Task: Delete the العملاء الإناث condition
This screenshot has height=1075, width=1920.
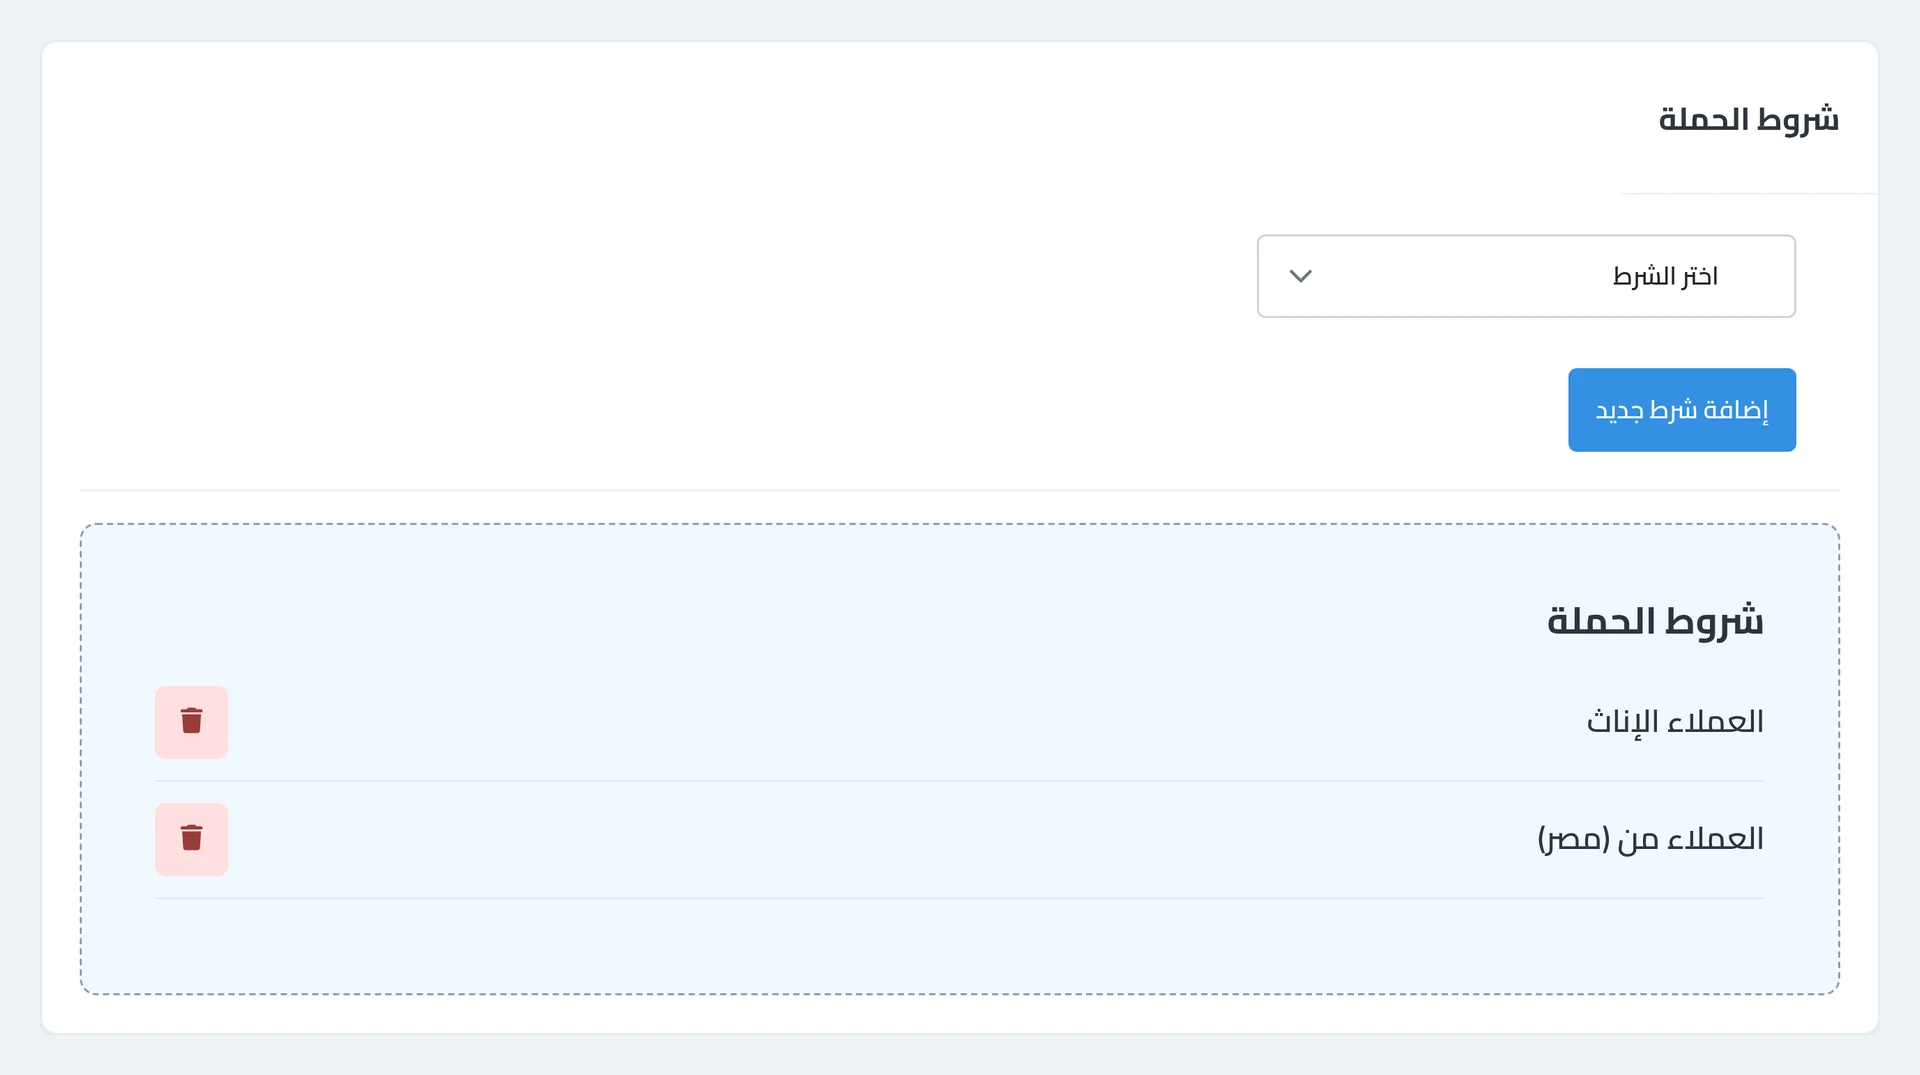Action: (191, 722)
